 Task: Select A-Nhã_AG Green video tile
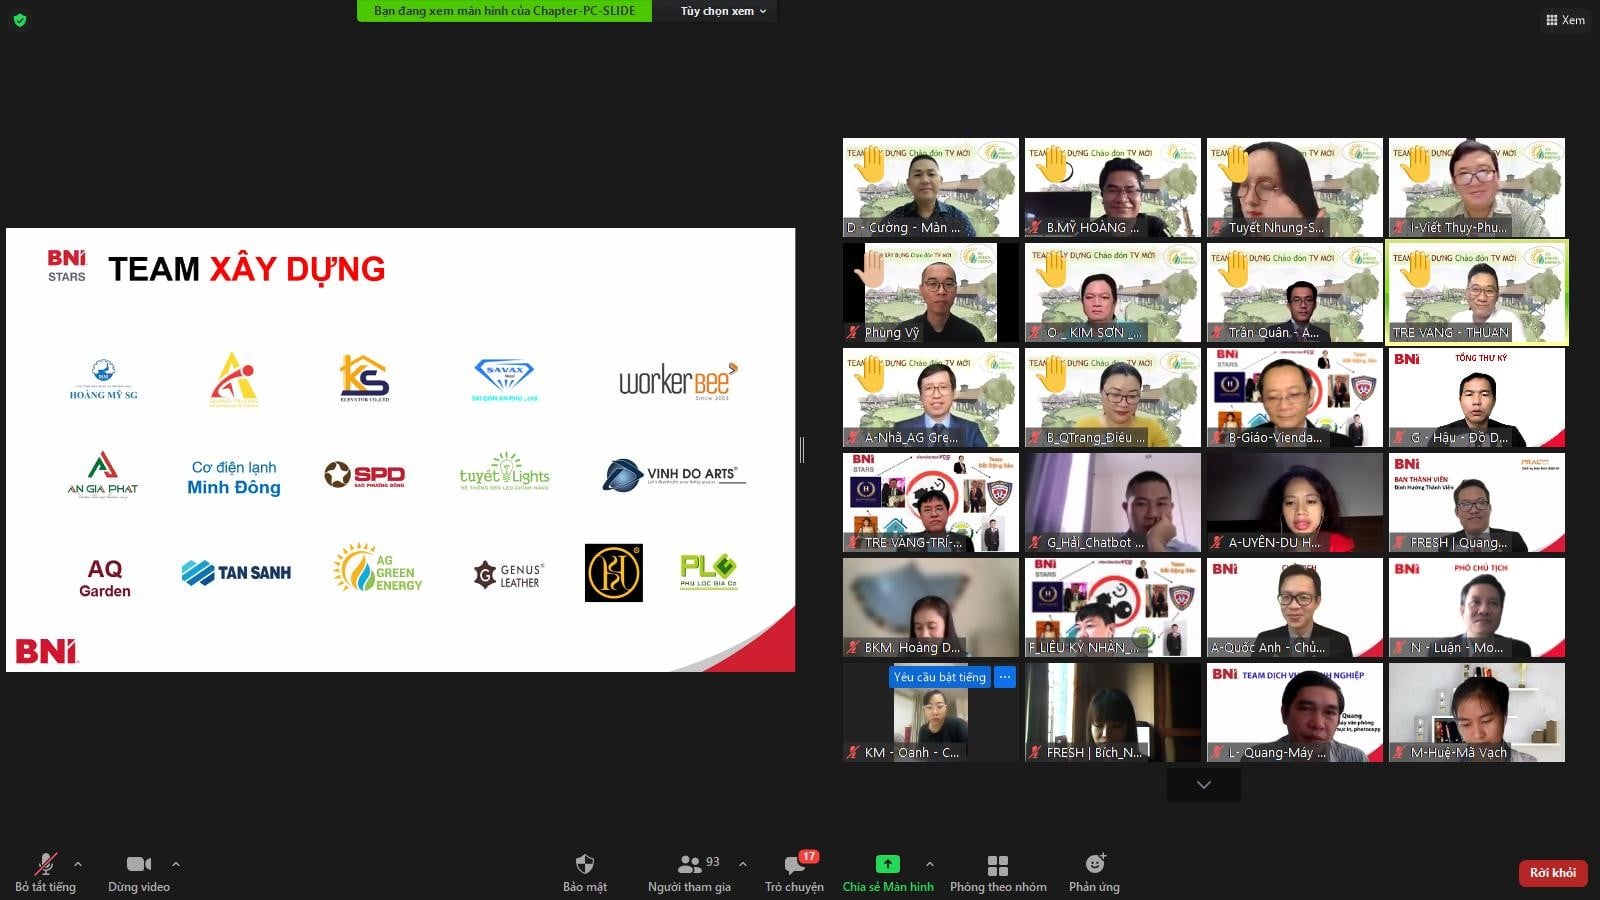point(931,397)
